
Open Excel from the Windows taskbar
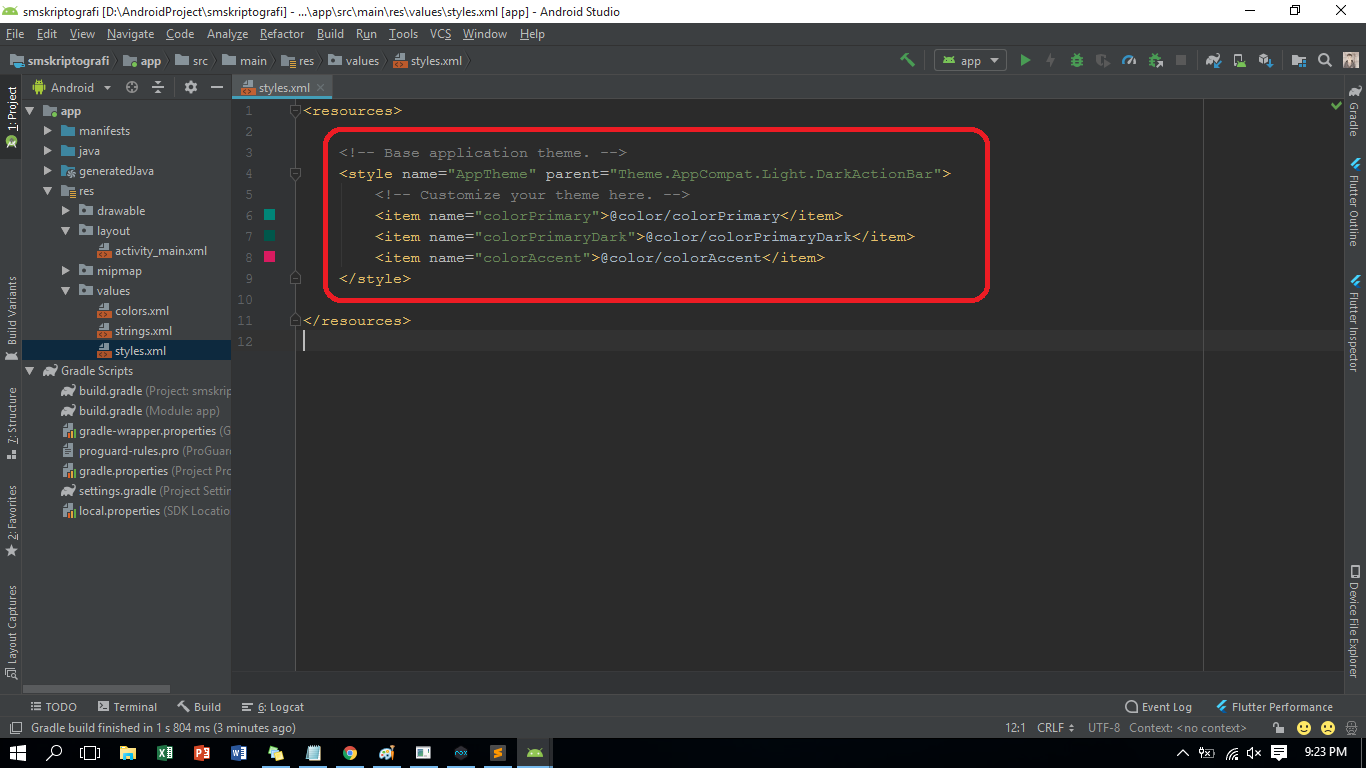point(164,753)
